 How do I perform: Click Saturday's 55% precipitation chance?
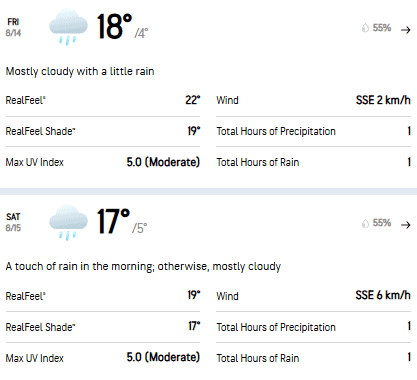pyautogui.click(x=382, y=223)
